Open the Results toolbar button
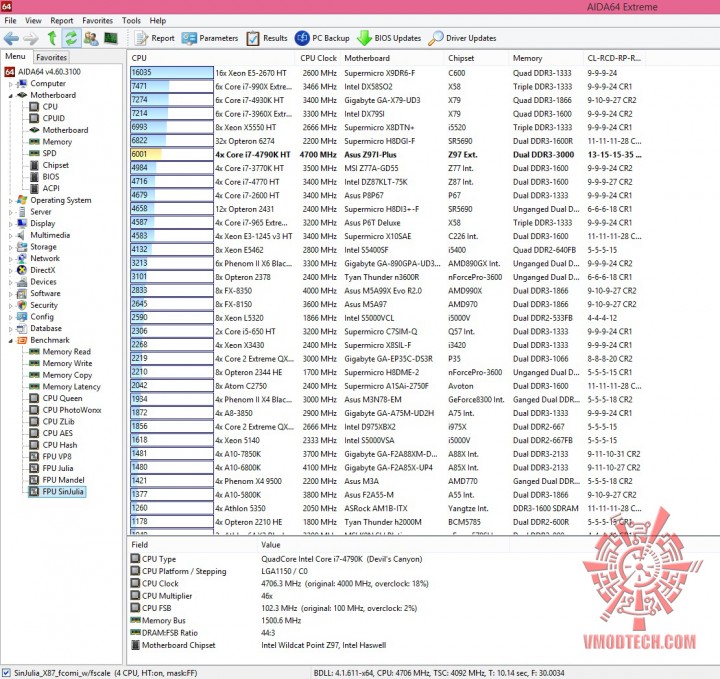Screen dimensions: 720x679 [x=267, y=38]
